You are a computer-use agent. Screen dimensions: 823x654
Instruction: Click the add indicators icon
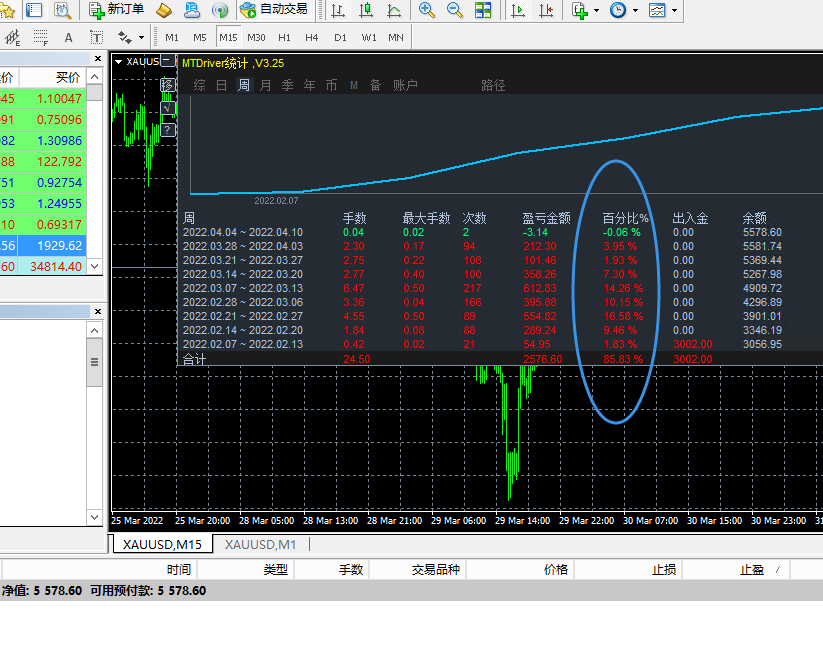coord(580,10)
